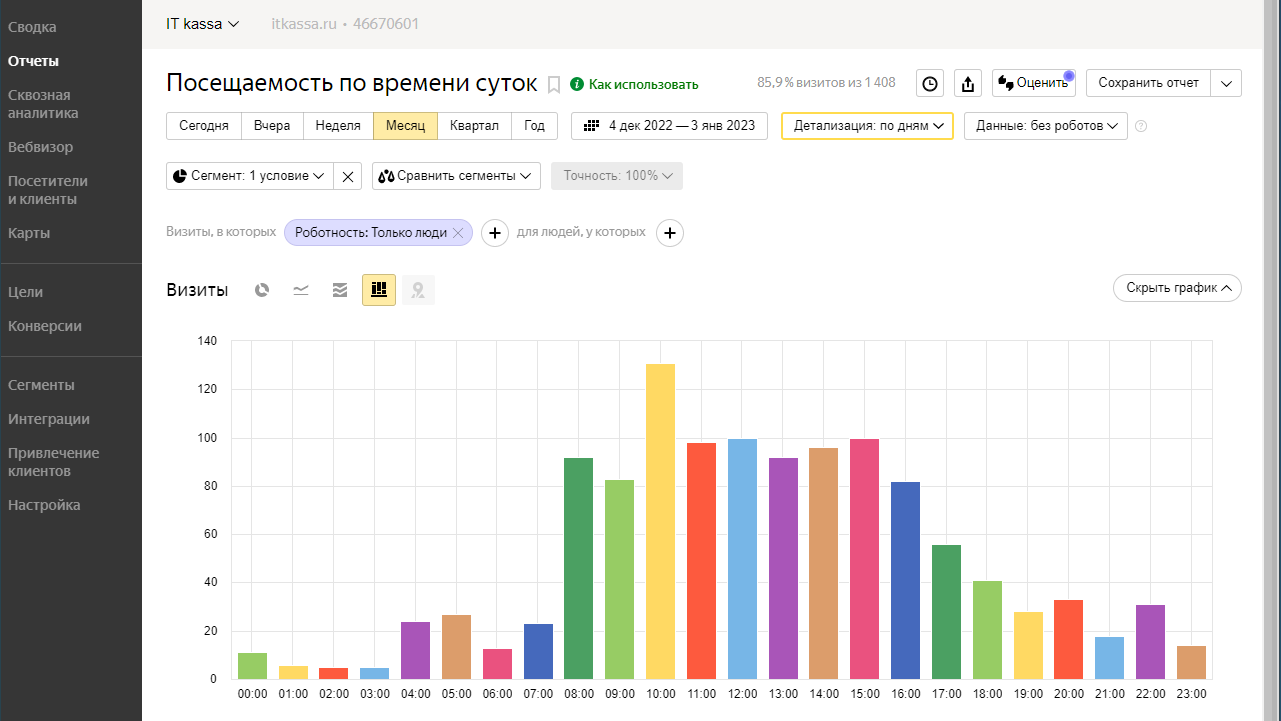Screen dimensions: 1281x721
Task: Click the help question mark icon
Action: pyautogui.click(x=1141, y=126)
